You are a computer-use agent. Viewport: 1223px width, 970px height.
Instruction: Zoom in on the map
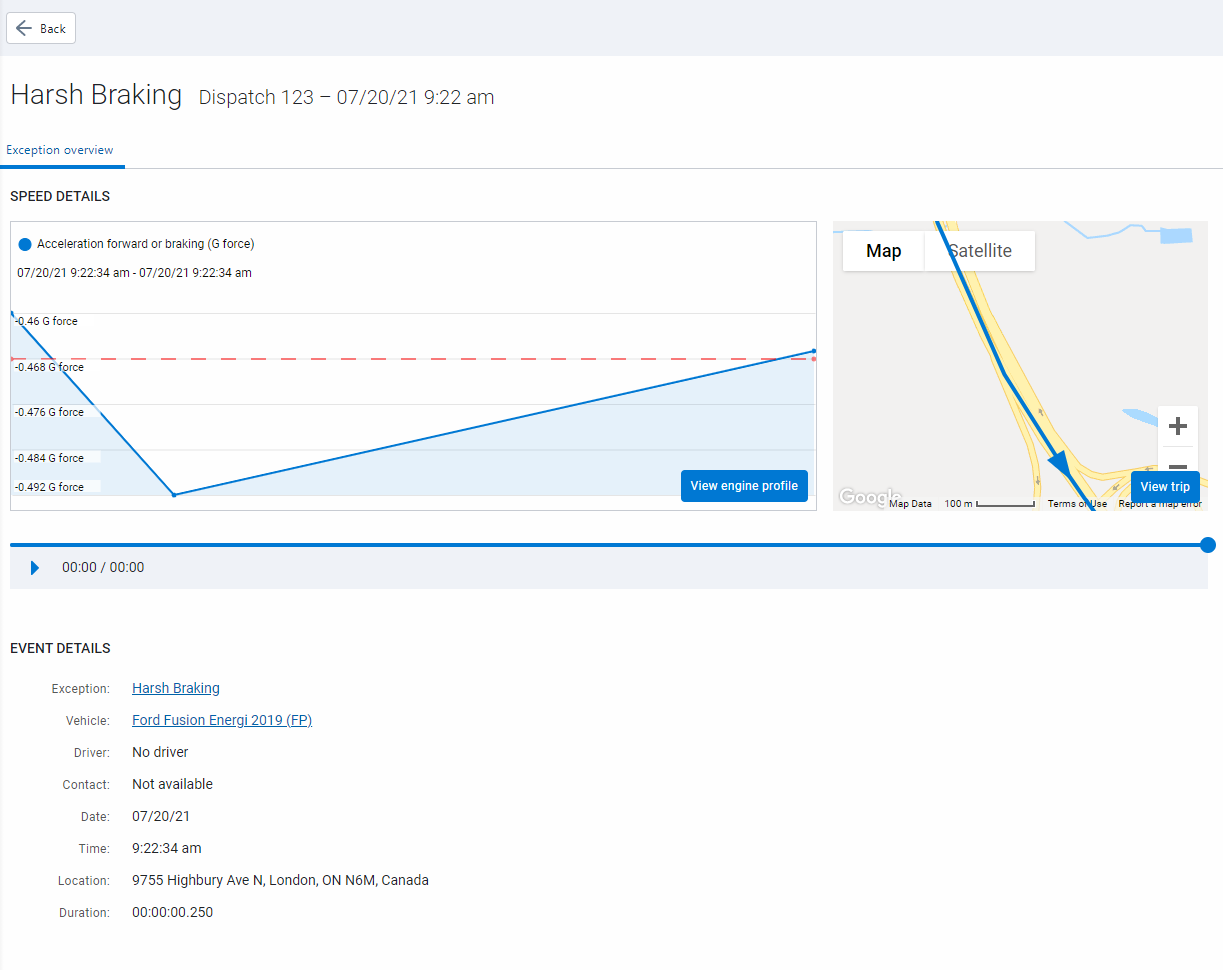click(1177, 427)
